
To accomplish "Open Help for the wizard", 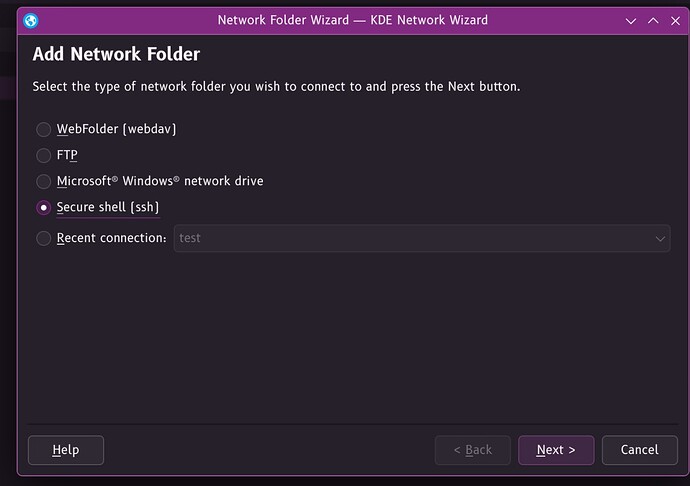I will pyautogui.click(x=66, y=450).
